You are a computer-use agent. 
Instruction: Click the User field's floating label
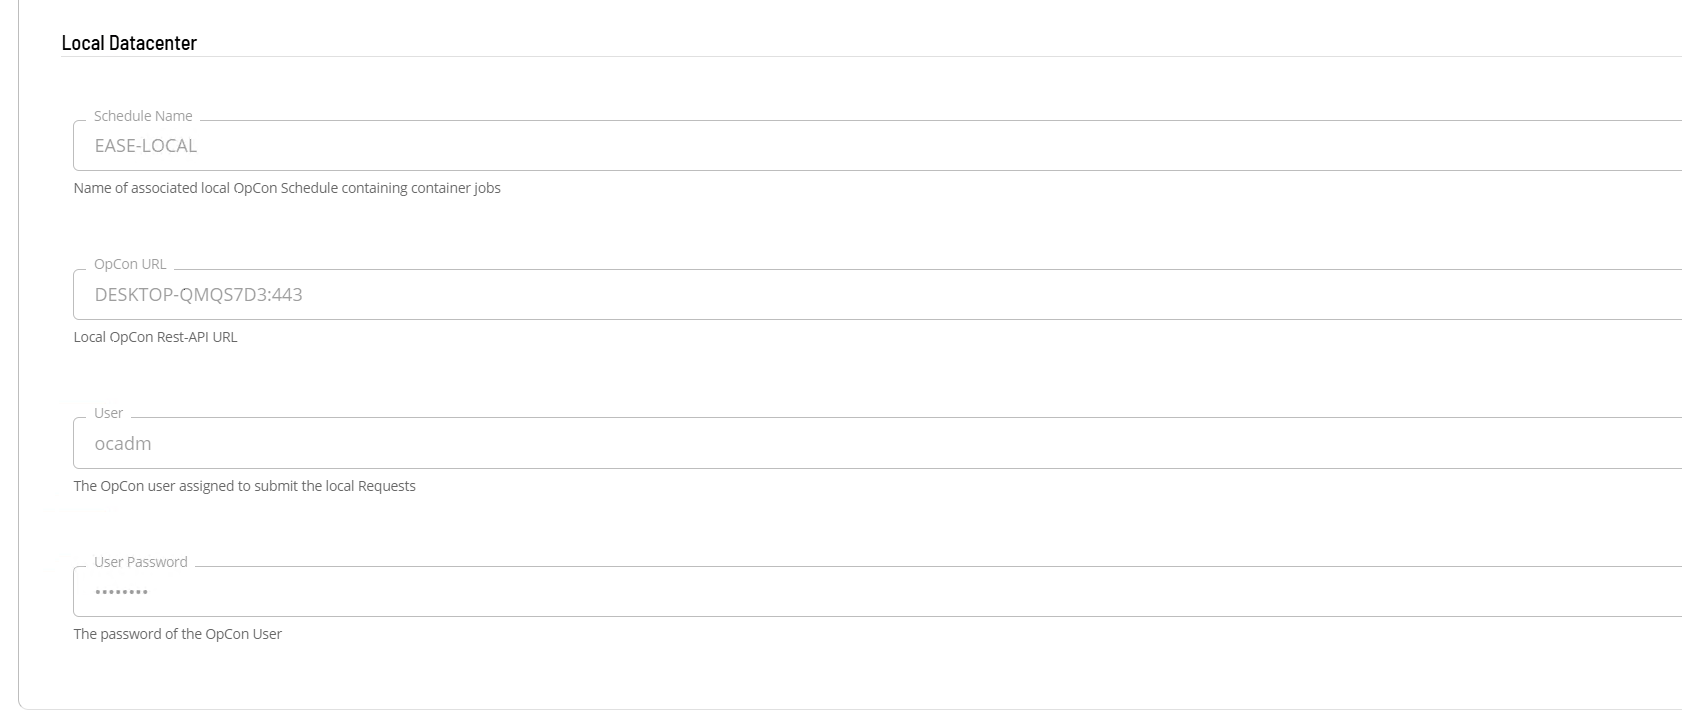click(108, 413)
